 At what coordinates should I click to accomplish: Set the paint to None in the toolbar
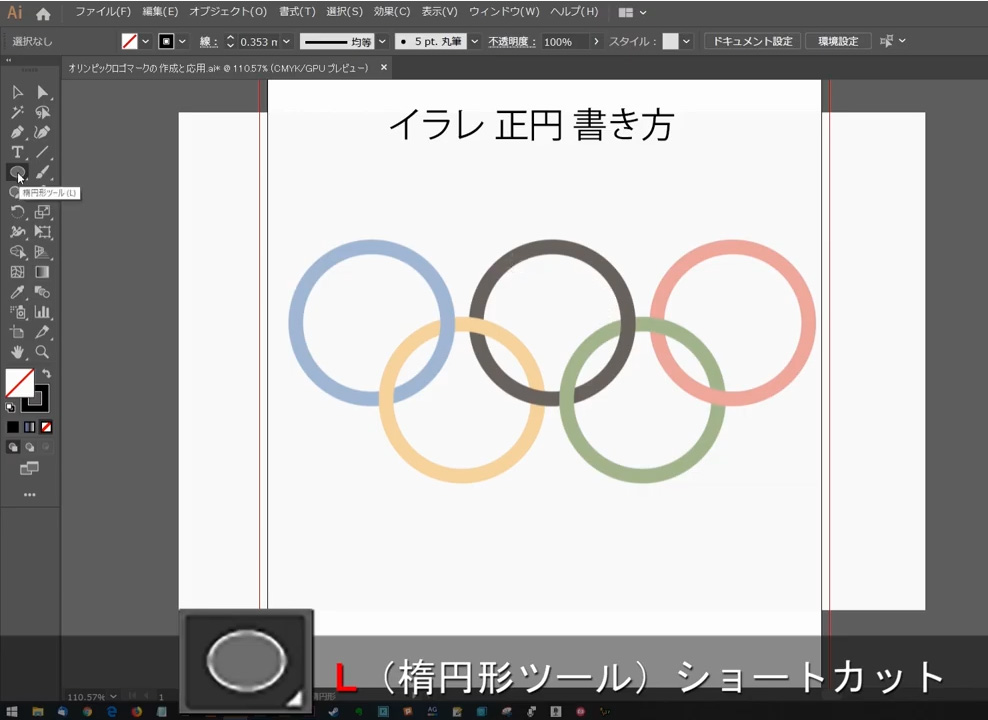pos(46,427)
